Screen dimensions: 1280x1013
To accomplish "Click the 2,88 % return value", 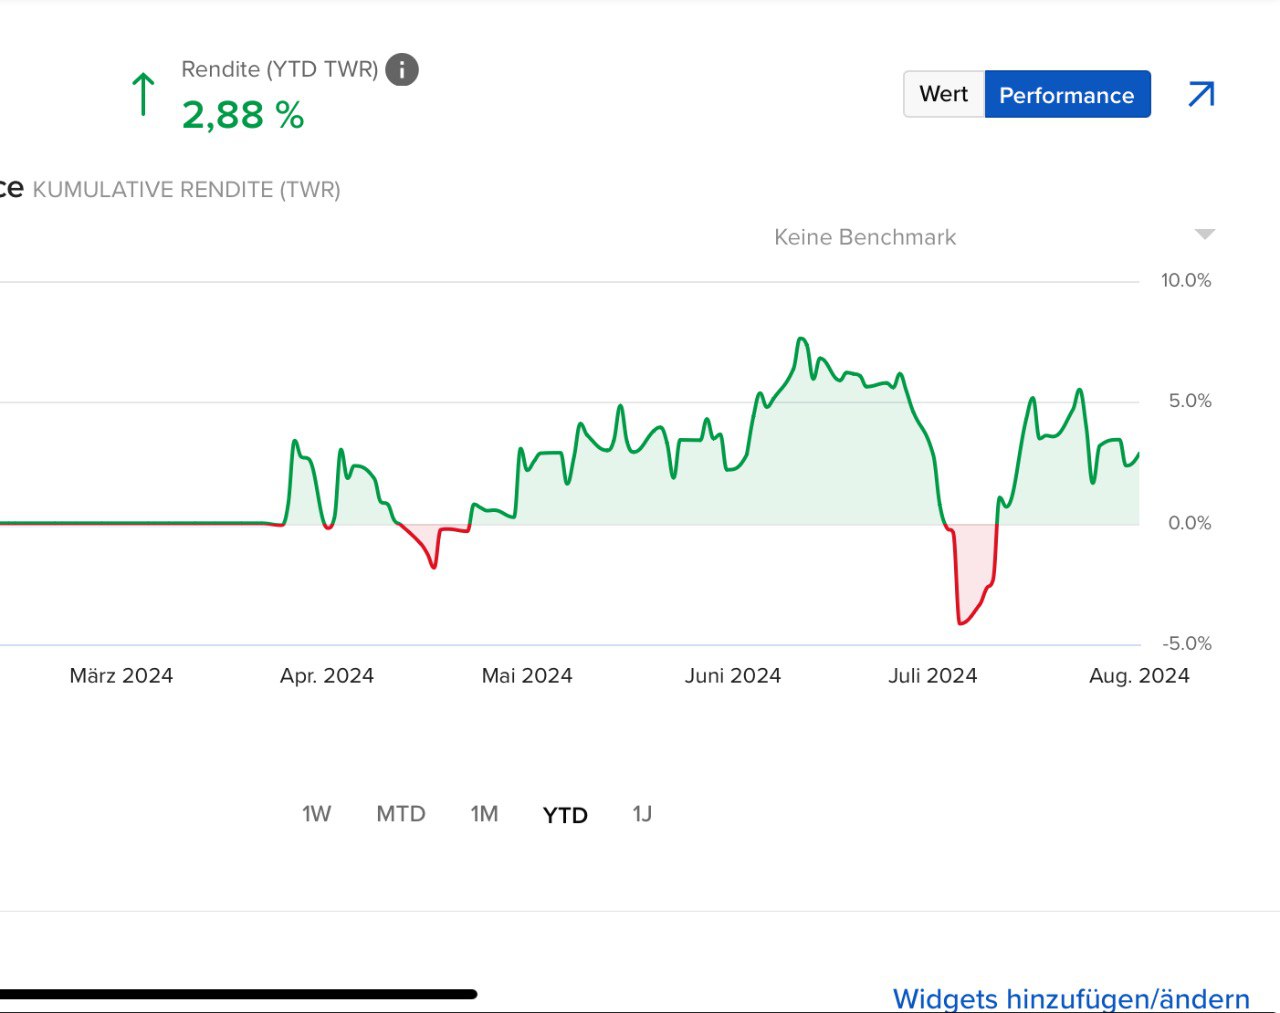I will (x=243, y=115).
